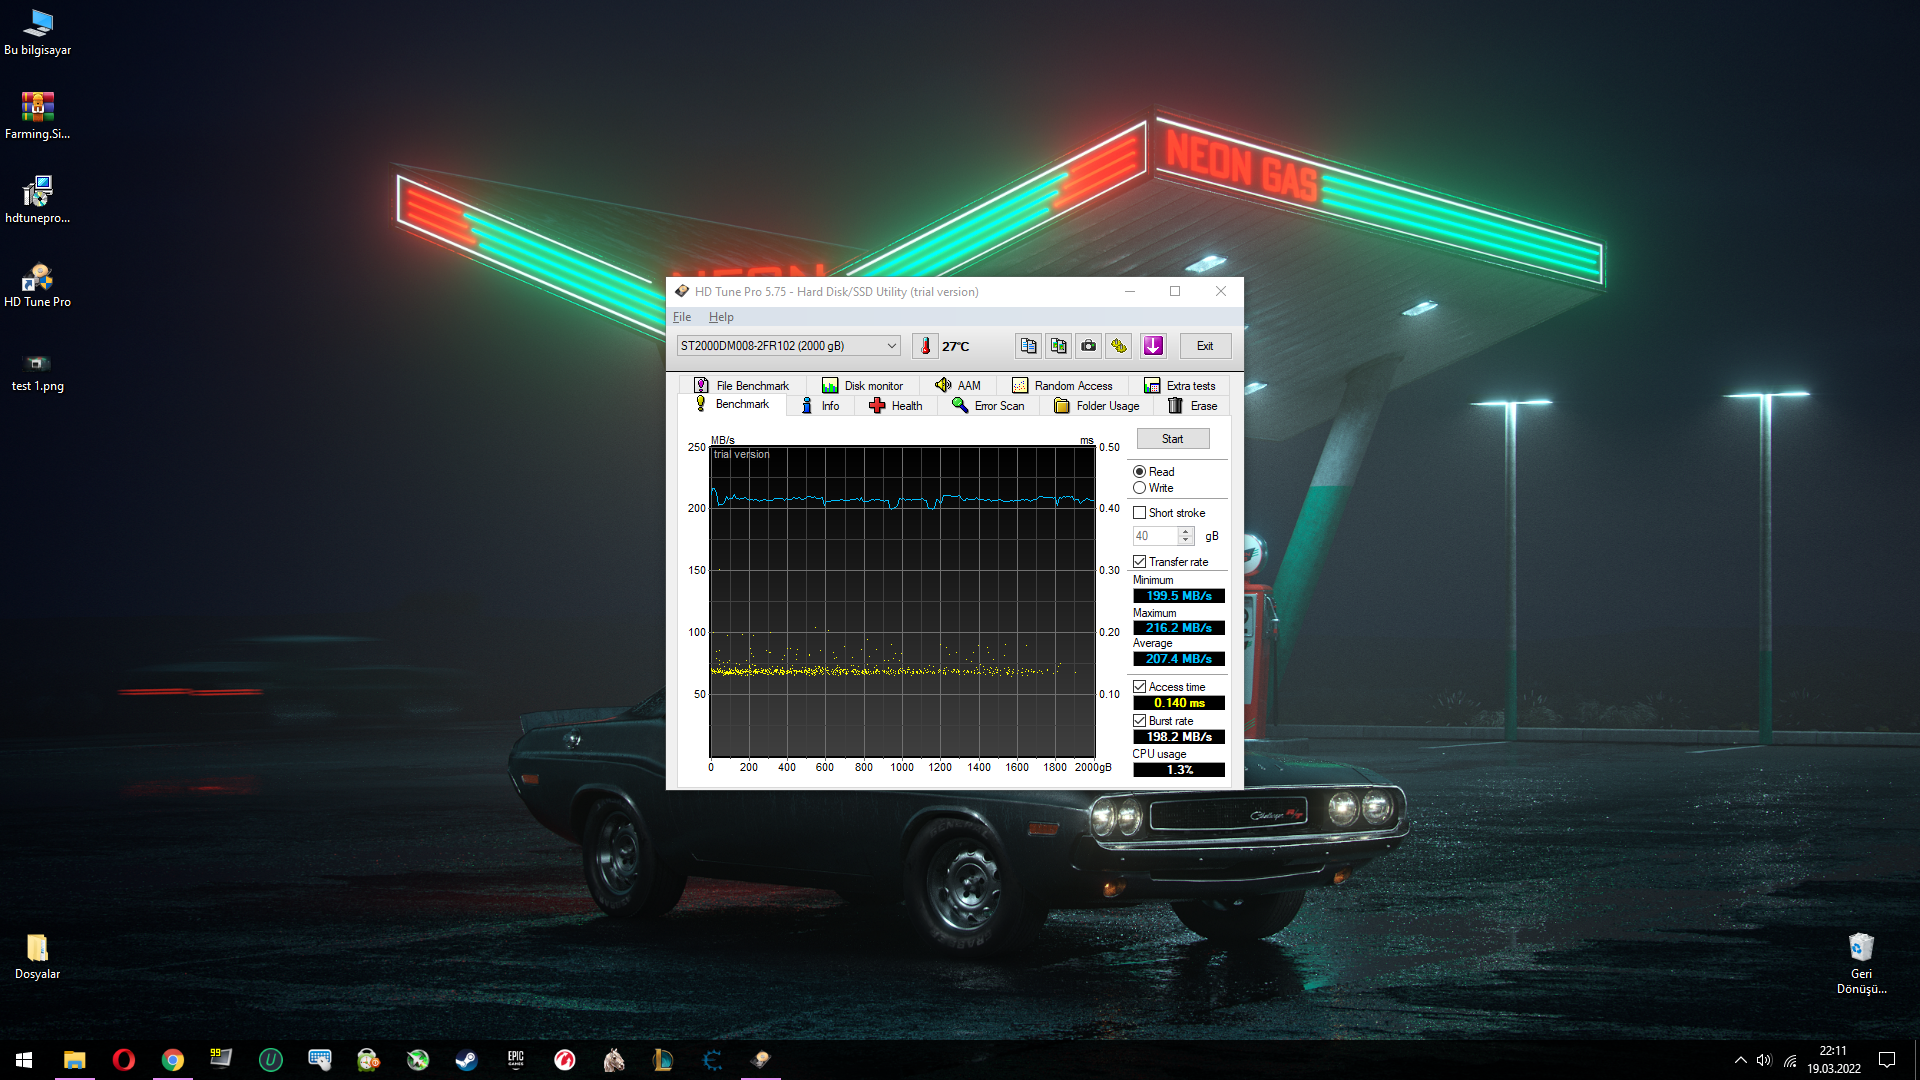1920x1080 pixels.
Task: Click the purple down-arrow minimize-to-tray icon
Action: coord(1153,346)
